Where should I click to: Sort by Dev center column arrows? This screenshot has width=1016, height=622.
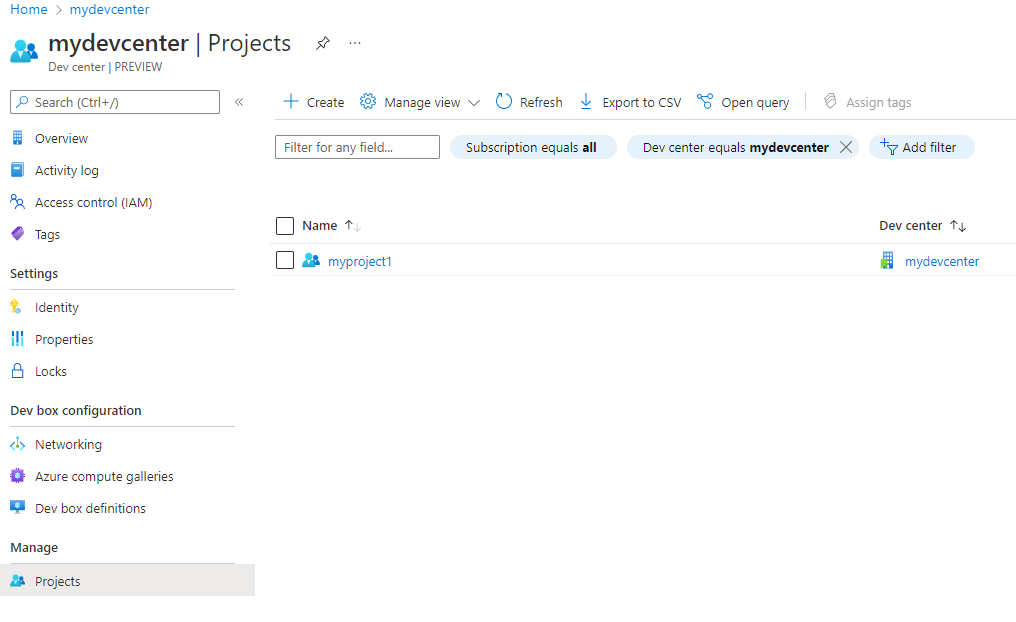coord(958,225)
